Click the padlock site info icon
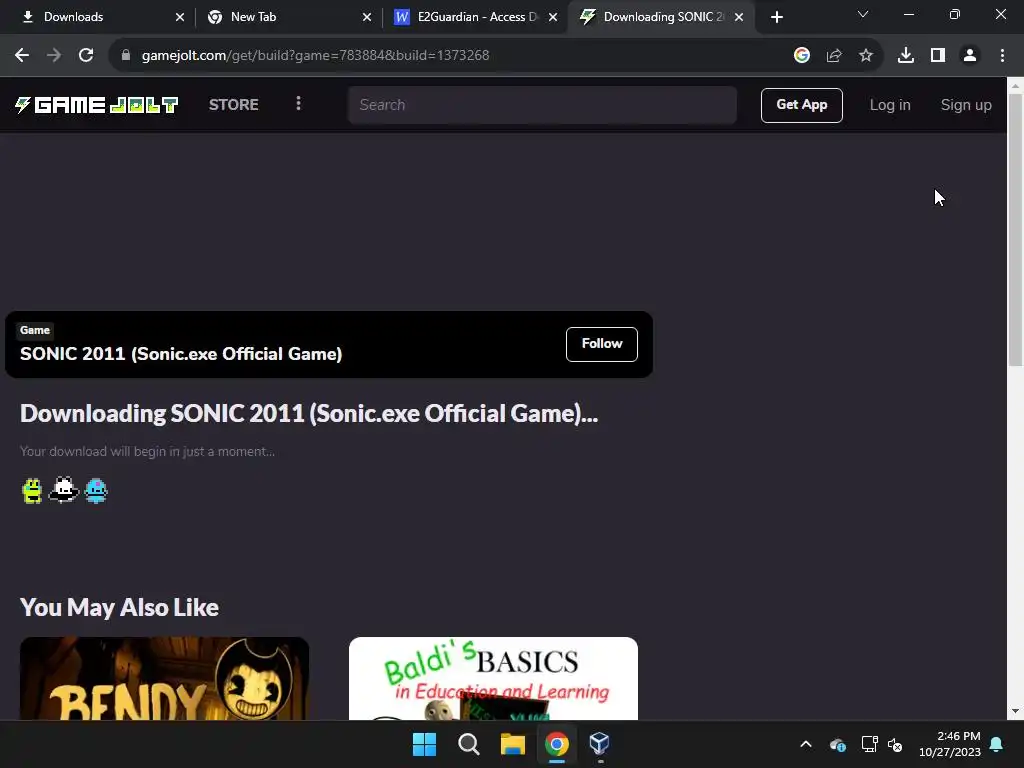Image resolution: width=1024 pixels, height=768 pixels. point(126,55)
